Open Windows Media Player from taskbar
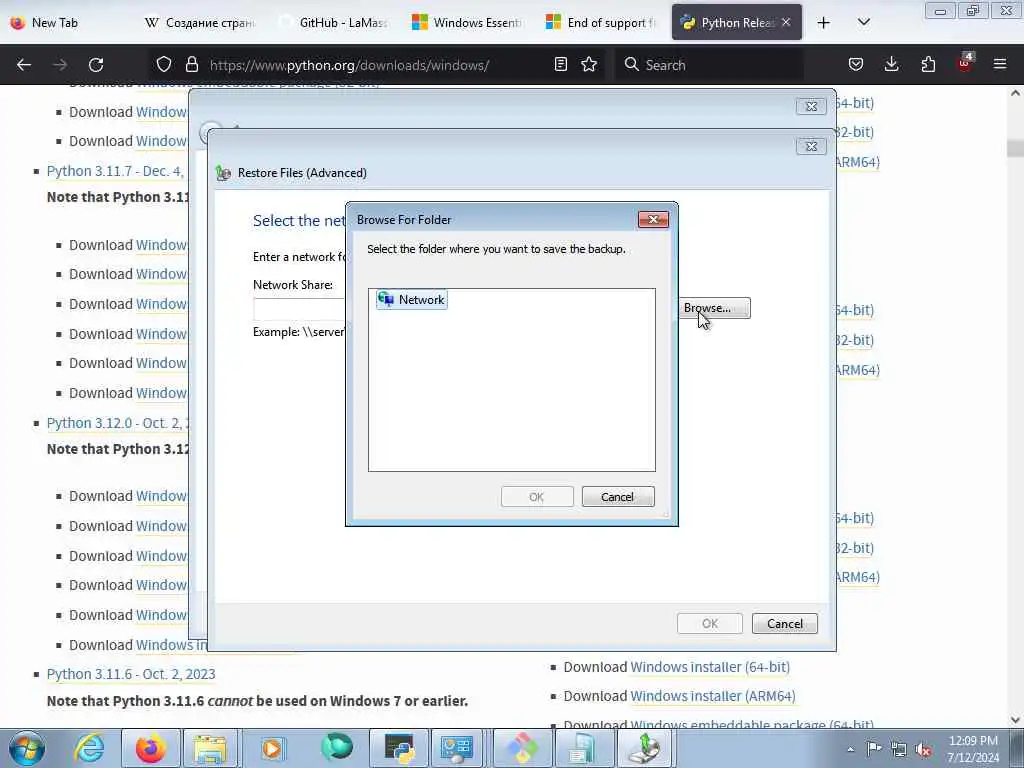The width and height of the screenshot is (1024, 768). pos(272,748)
